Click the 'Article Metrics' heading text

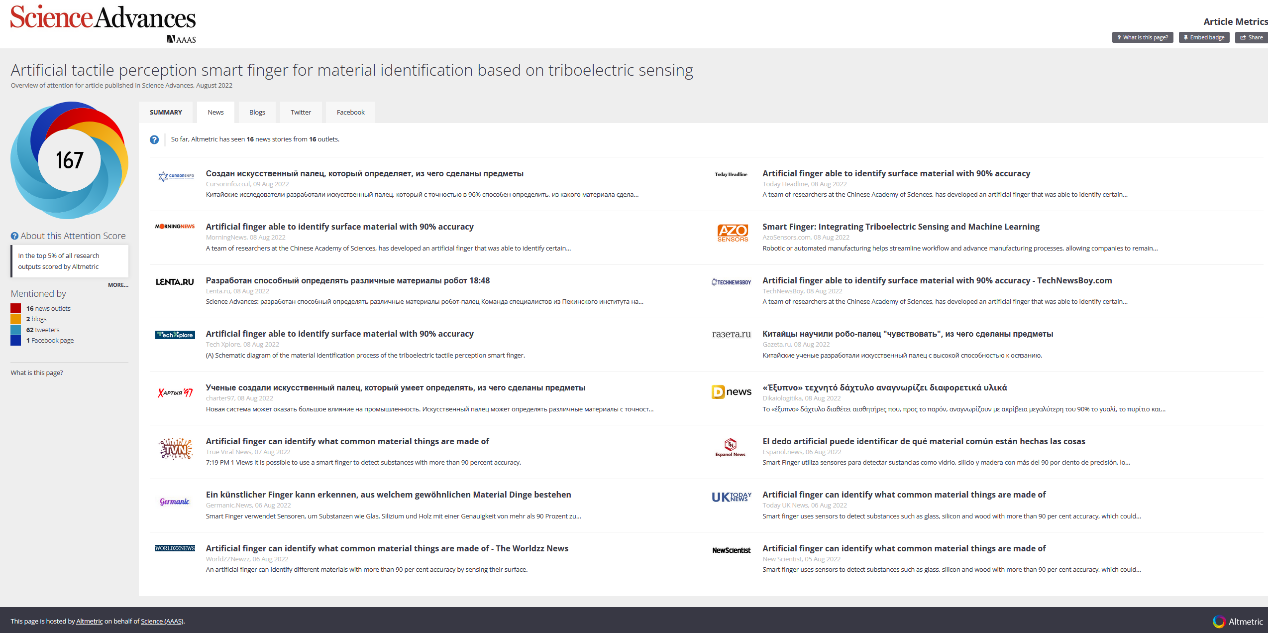click(x=1234, y=21)
